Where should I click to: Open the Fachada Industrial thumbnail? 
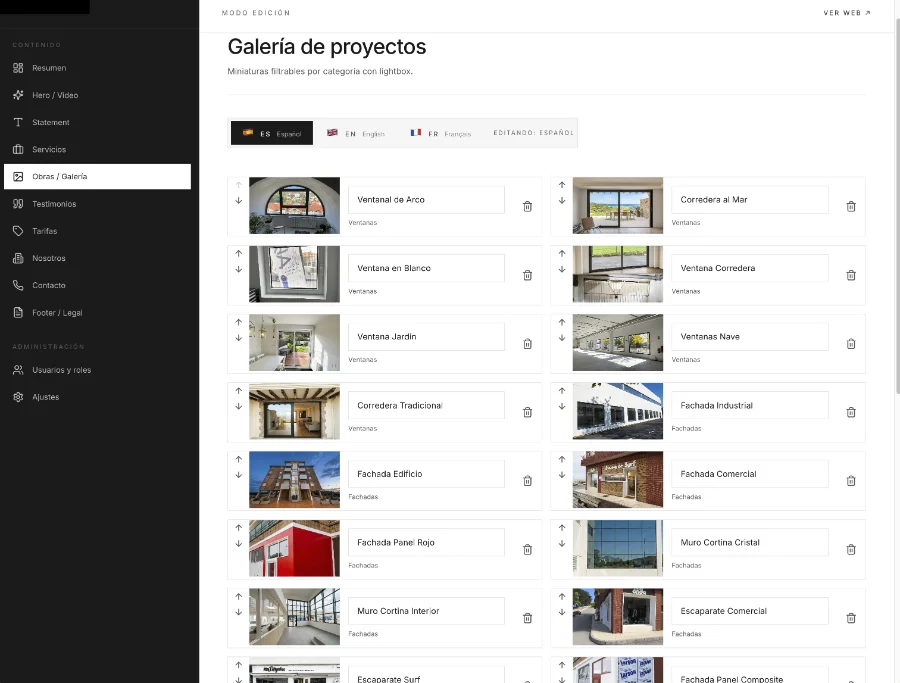(618, 411)
